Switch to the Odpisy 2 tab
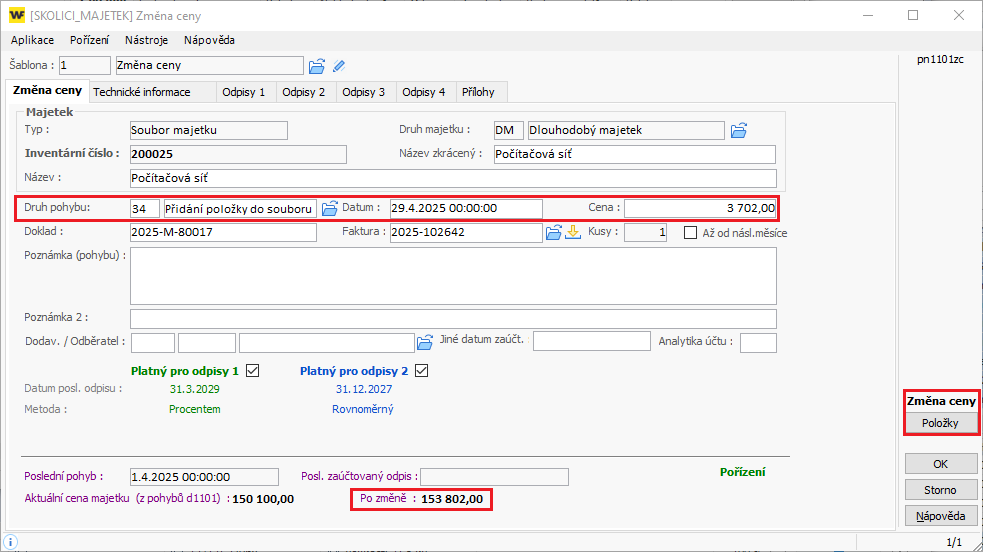 click(x=304, y=92)
